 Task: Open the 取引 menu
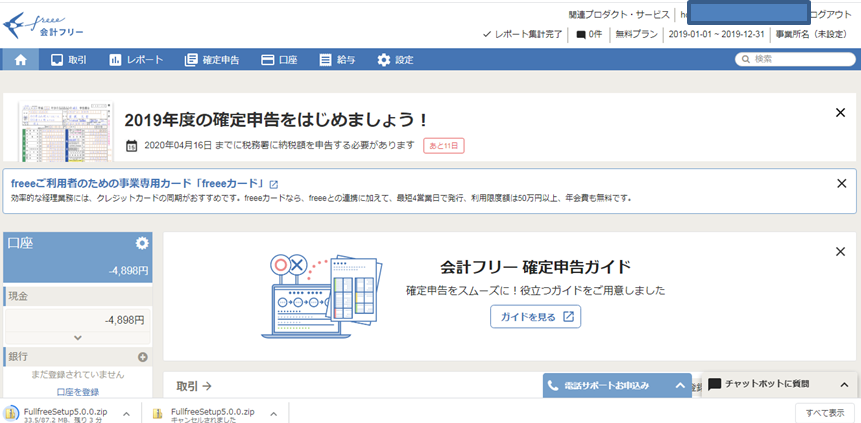67,60
